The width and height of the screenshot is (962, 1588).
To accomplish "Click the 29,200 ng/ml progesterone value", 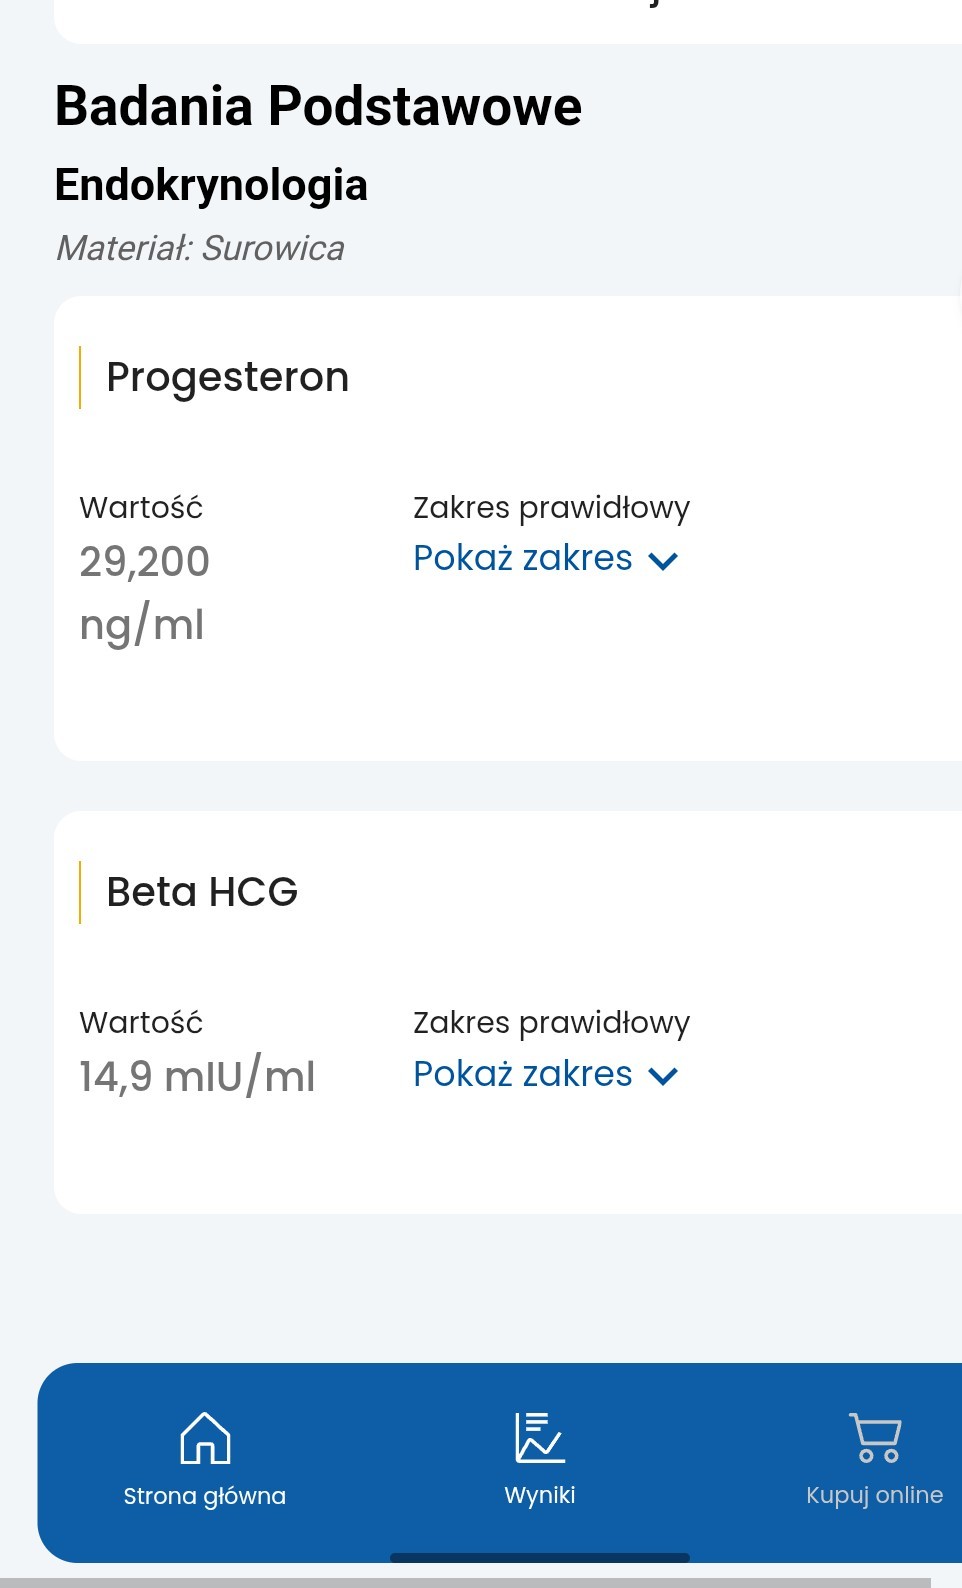I will pos(145,592).
